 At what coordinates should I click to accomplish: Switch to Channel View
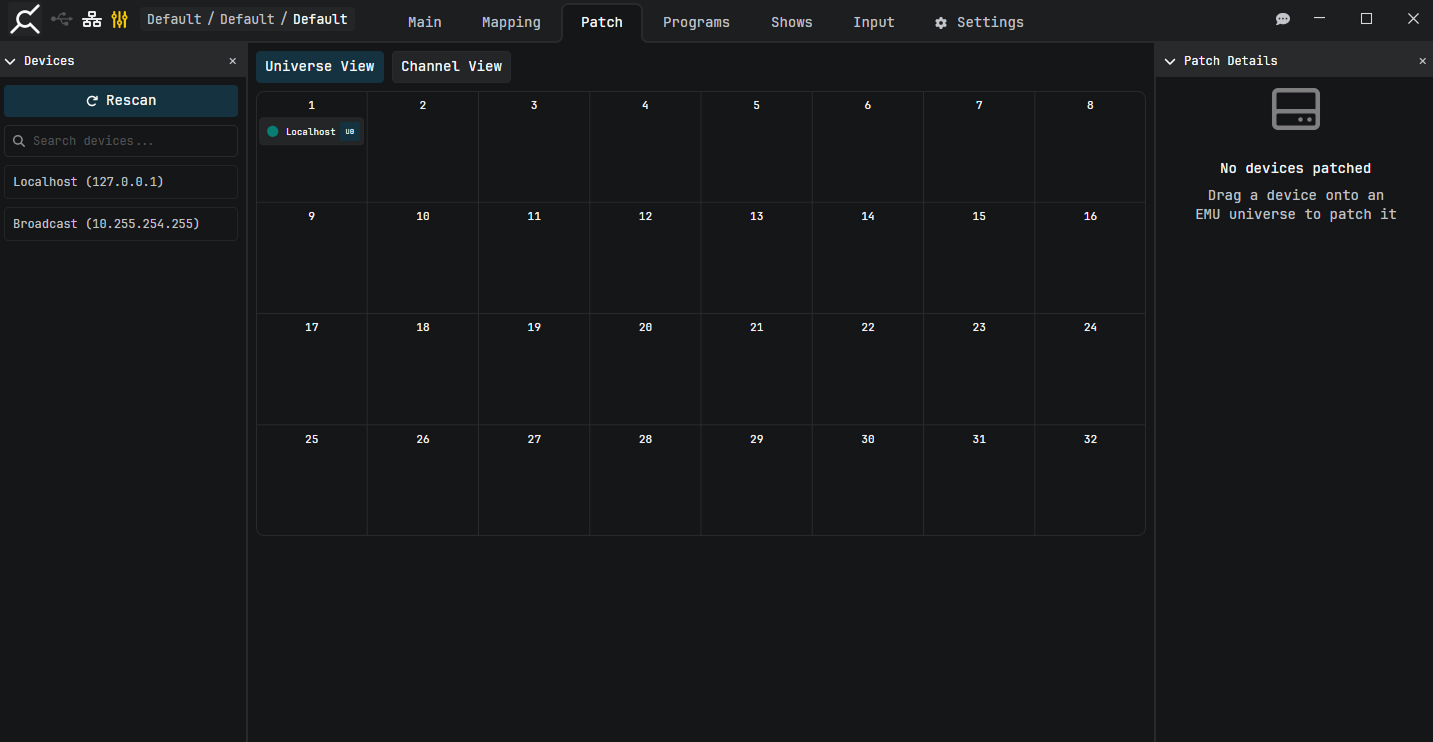point(452,67)
